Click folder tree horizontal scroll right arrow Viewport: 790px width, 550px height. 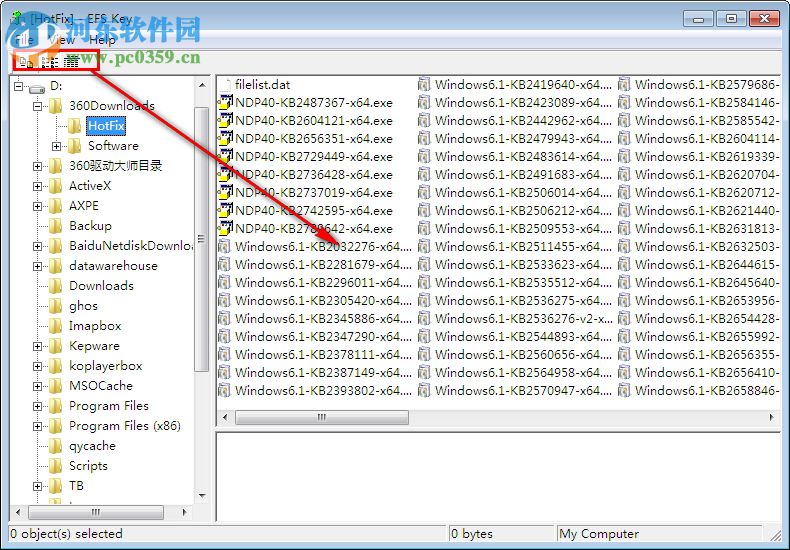[x=184, y=513]
